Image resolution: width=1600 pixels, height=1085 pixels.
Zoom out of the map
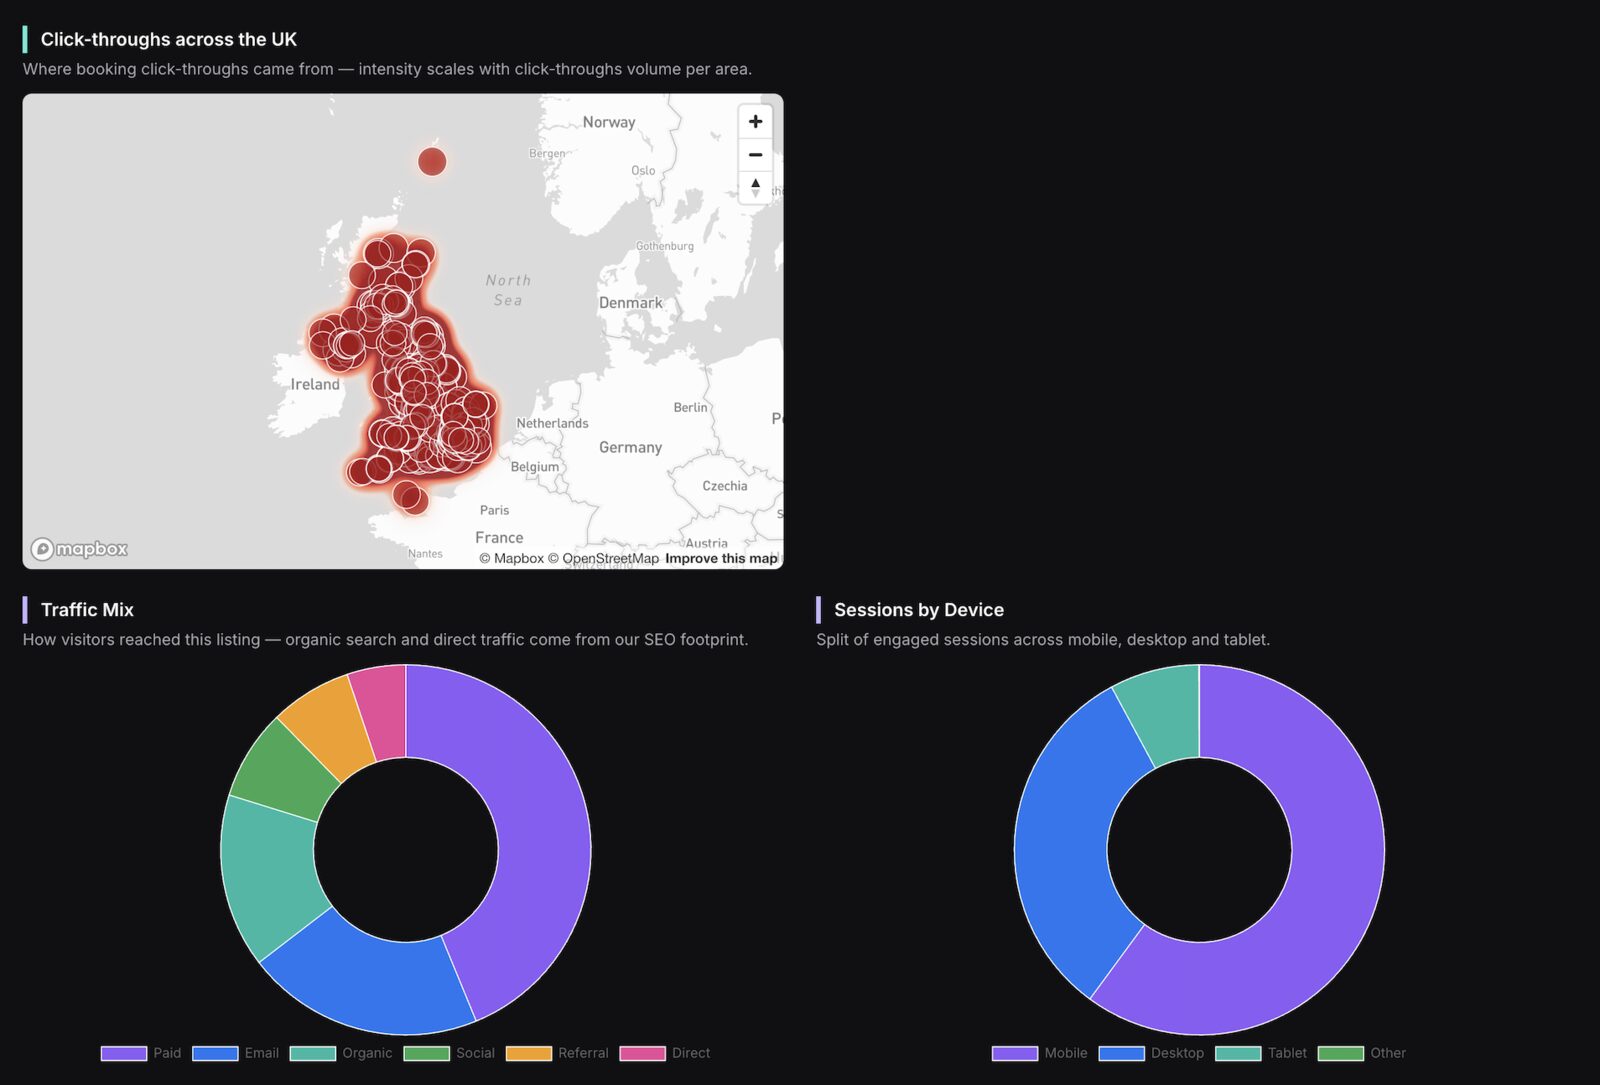click(x=755, y=155)
